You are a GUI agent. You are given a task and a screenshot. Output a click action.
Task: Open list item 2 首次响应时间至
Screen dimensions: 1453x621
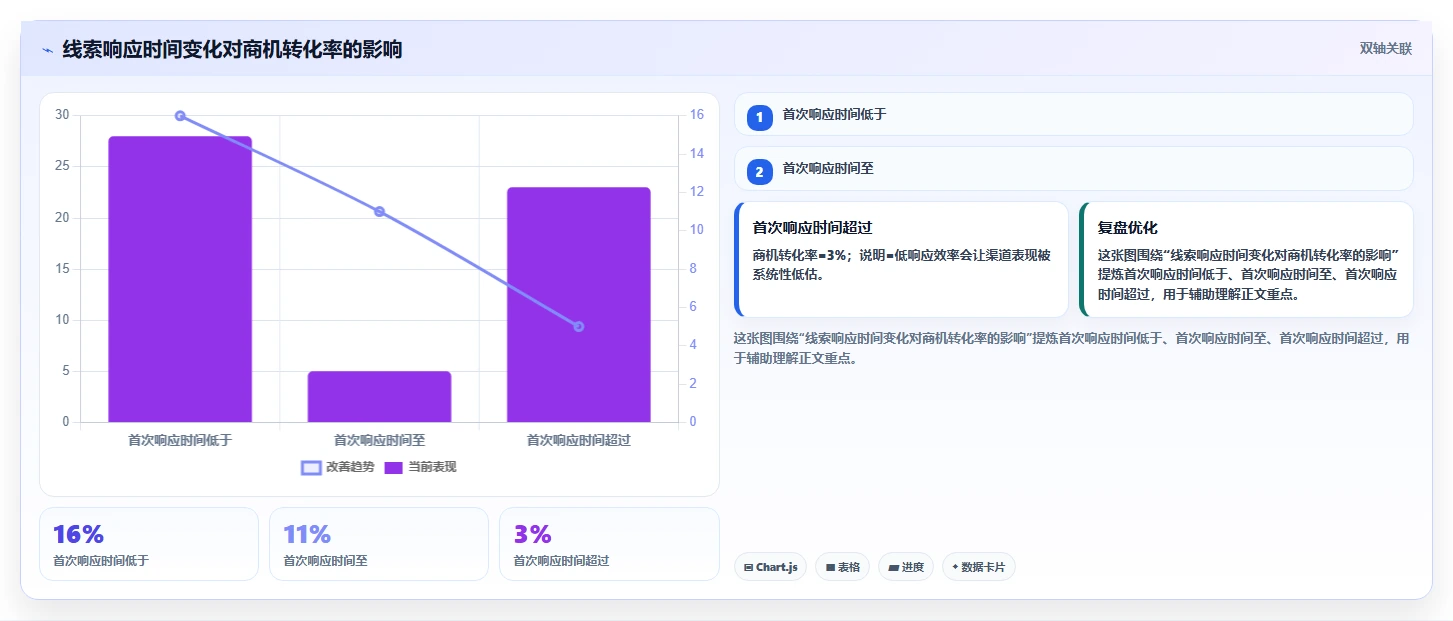tap(1073, 169)
